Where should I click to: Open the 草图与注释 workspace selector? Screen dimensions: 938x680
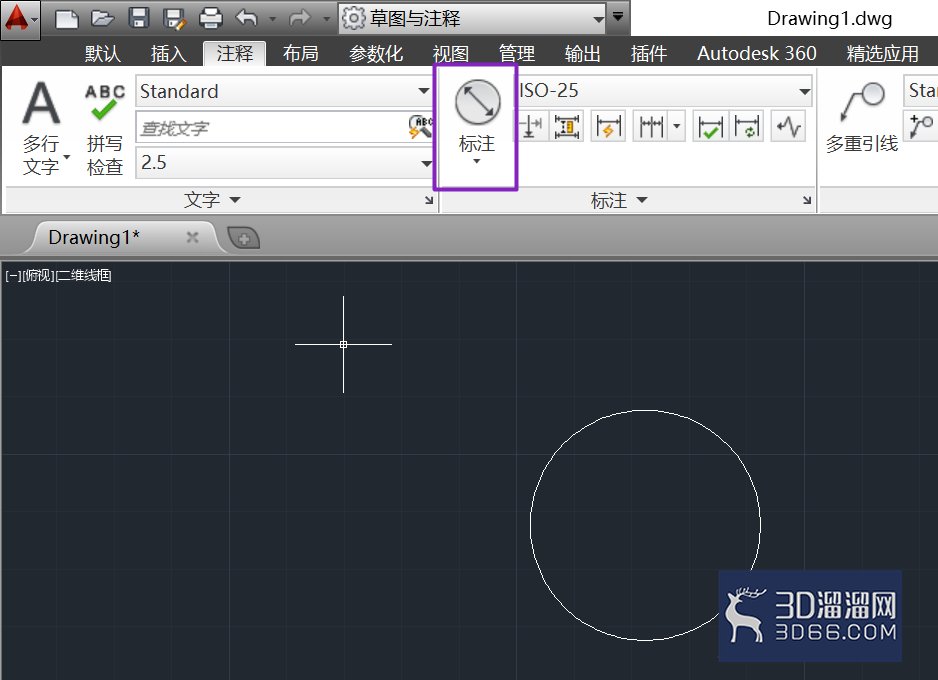[x=473, y=18]
